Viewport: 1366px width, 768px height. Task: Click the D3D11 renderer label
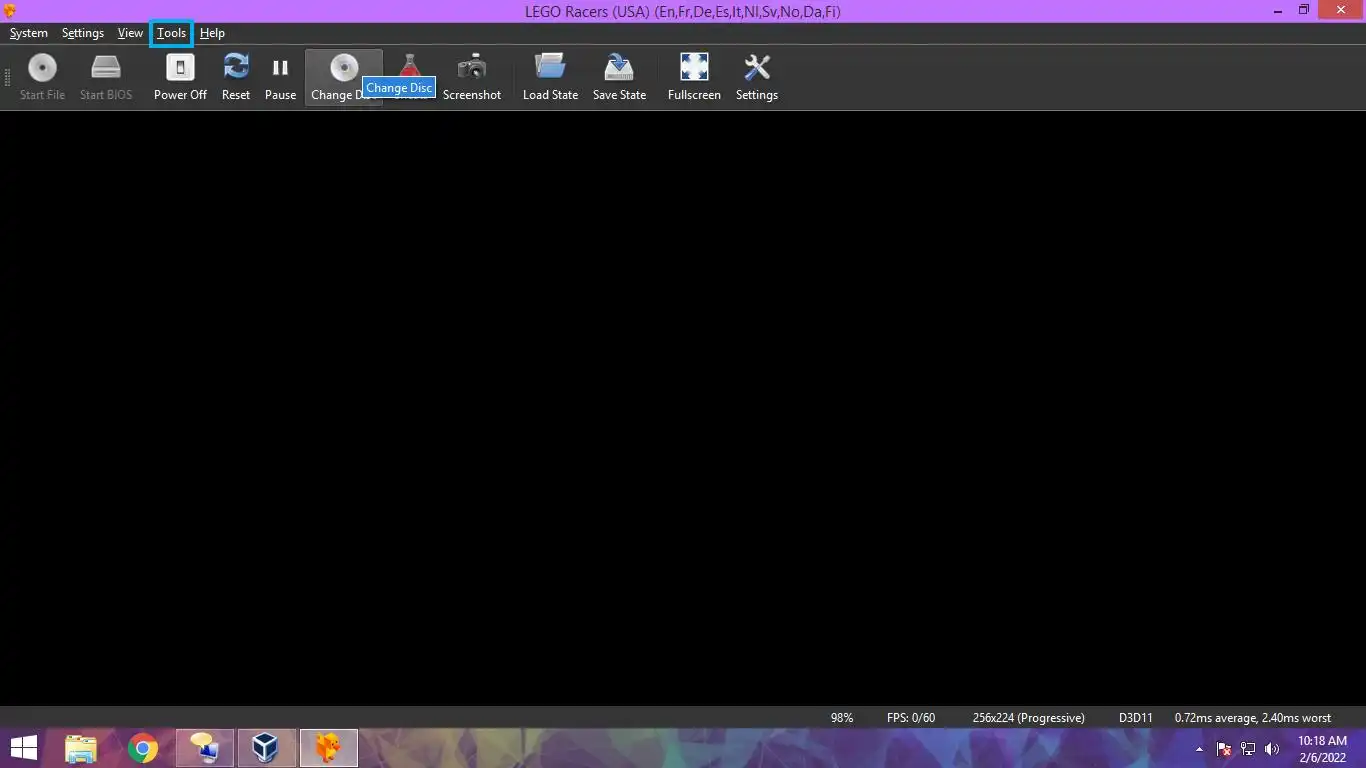click(1136, 718)
